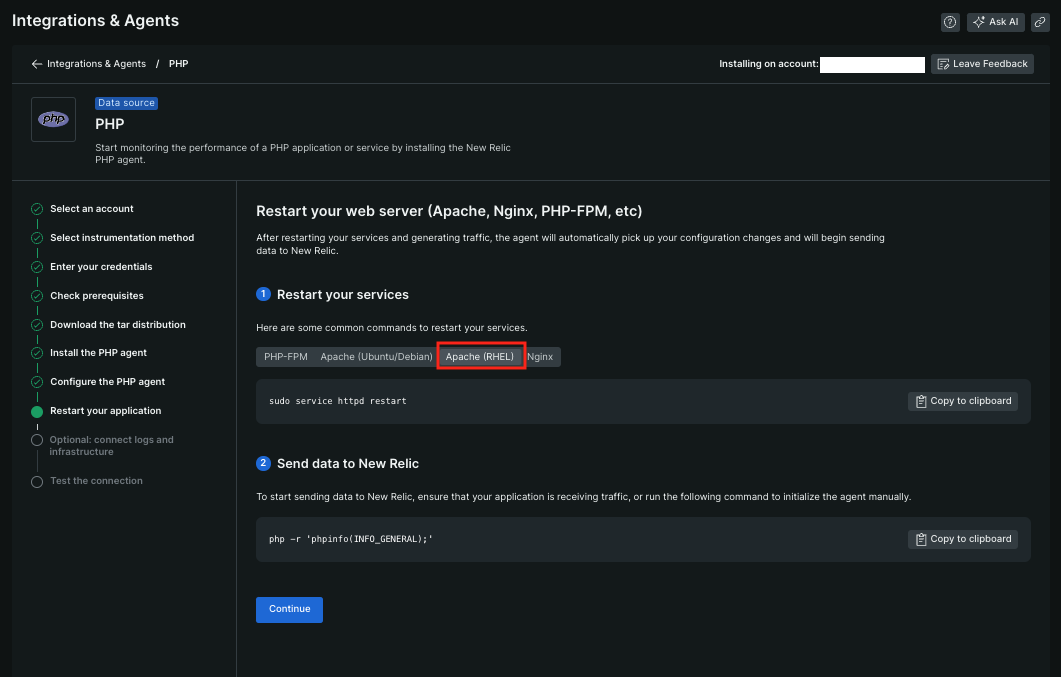Select the Apache (RHEL) tab
The image size is (1061, 677).
pos(480,357)
